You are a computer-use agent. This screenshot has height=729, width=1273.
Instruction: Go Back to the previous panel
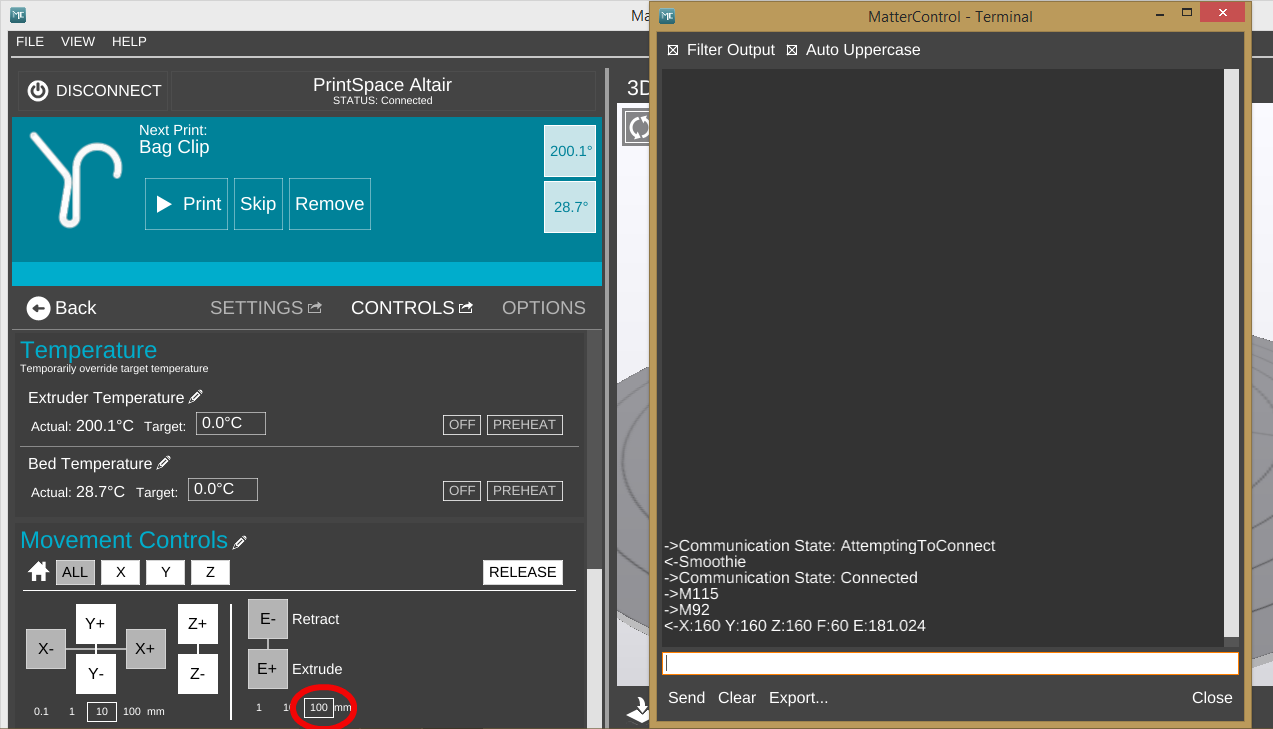pos(62,308)
